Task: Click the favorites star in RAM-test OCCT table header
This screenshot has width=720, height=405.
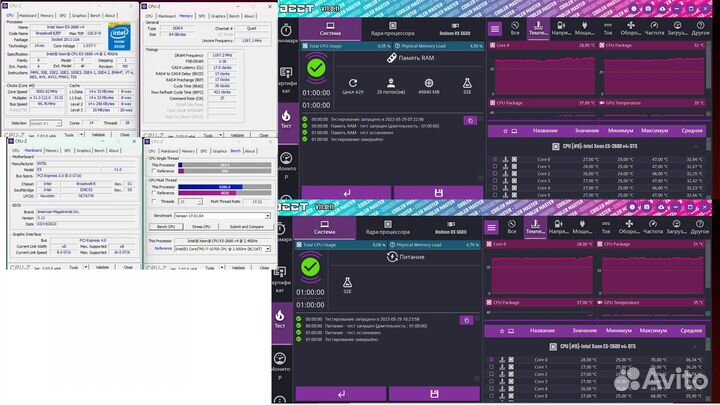Action: [x=505, y=131]
